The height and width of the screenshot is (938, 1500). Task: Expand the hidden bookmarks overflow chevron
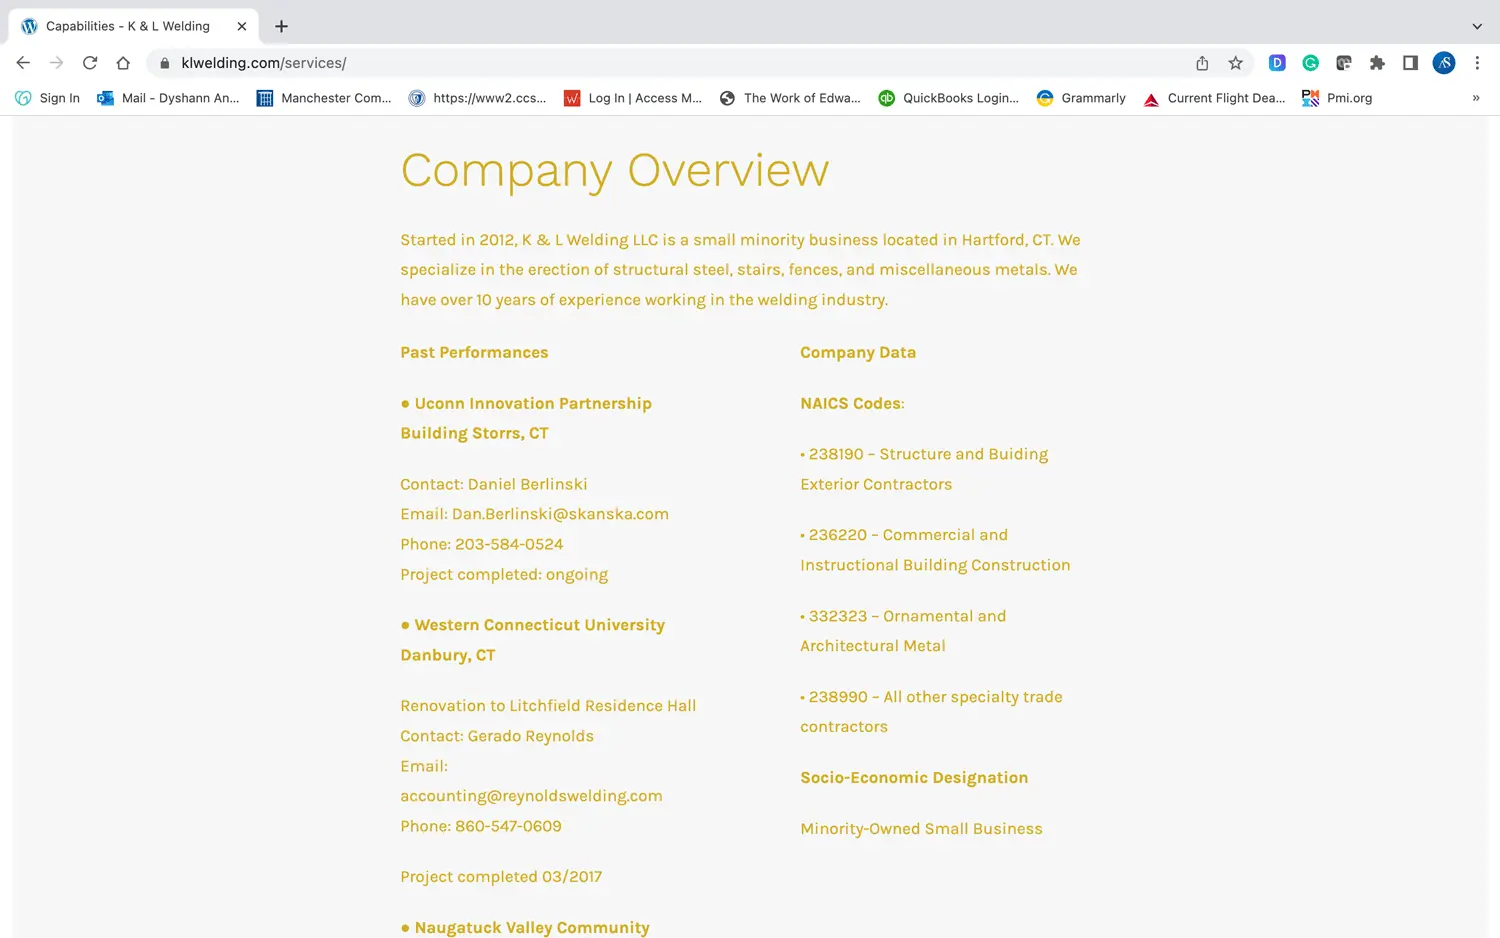[x=1475, y=98]
